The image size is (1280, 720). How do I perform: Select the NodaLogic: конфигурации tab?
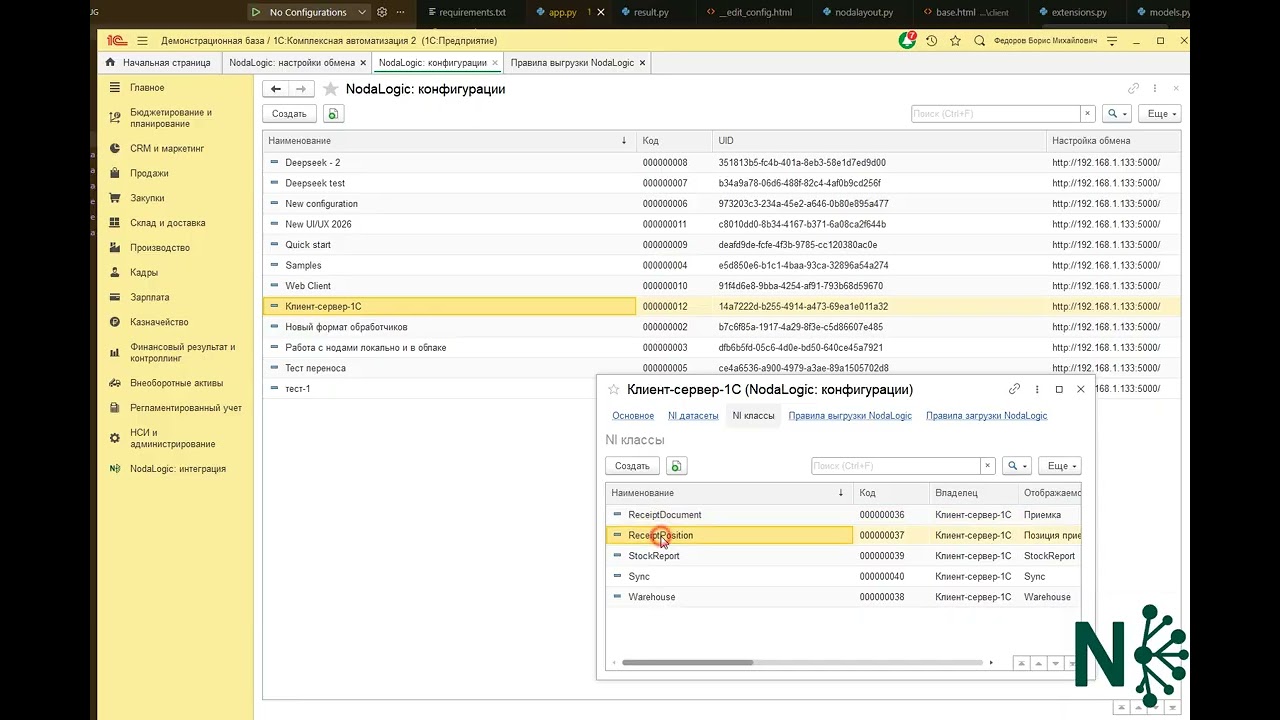tap(433, 62)
